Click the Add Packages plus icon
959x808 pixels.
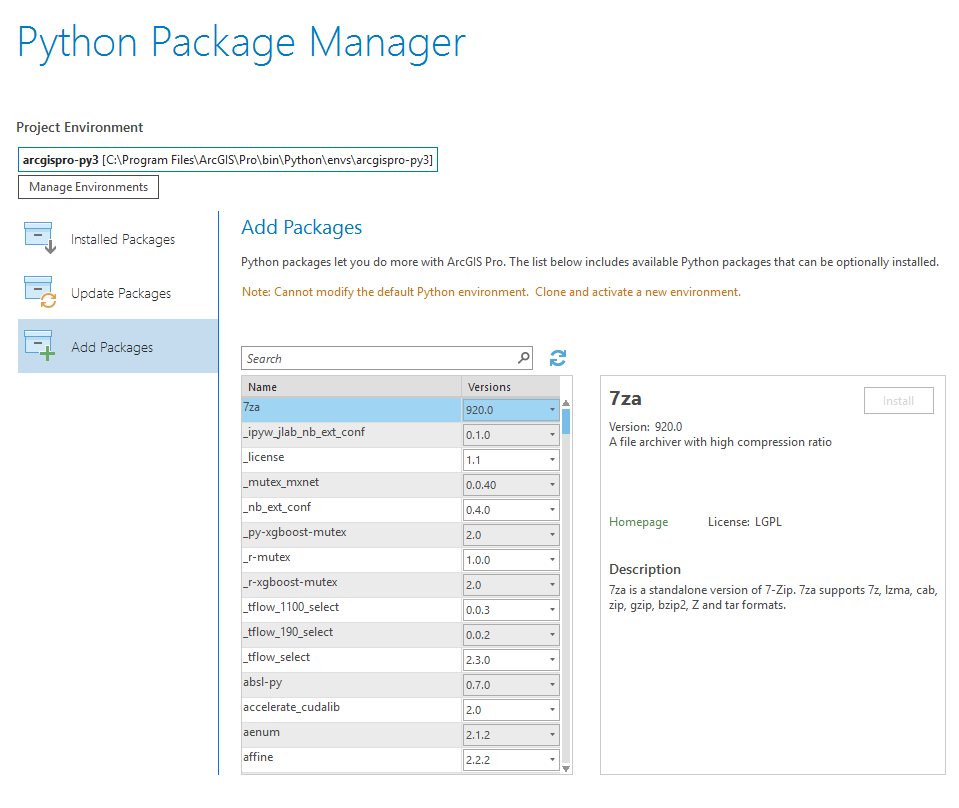coord(40,346)
